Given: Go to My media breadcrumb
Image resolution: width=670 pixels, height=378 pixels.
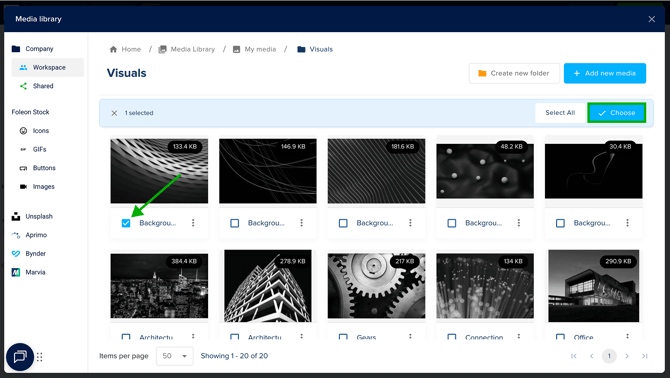Looking at the screenshot, I should tap(254, 49).
